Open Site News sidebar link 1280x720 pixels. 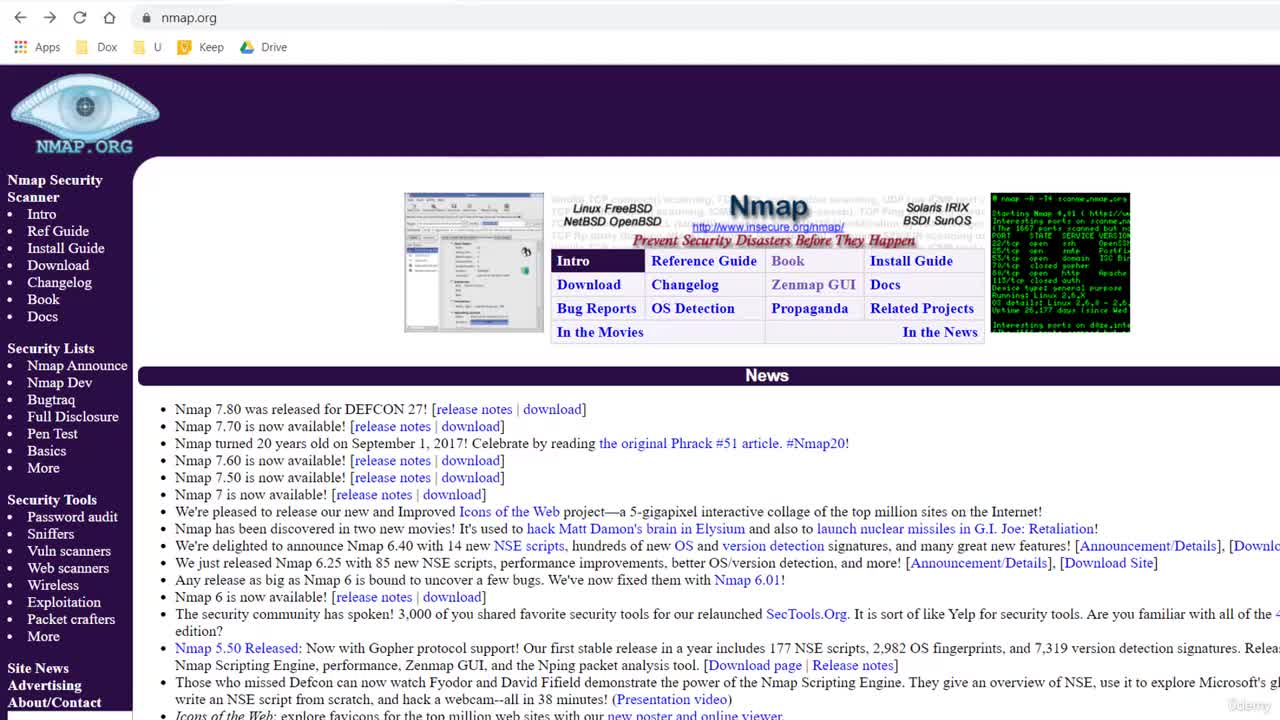pyautogui.click(x=38, y=668)
